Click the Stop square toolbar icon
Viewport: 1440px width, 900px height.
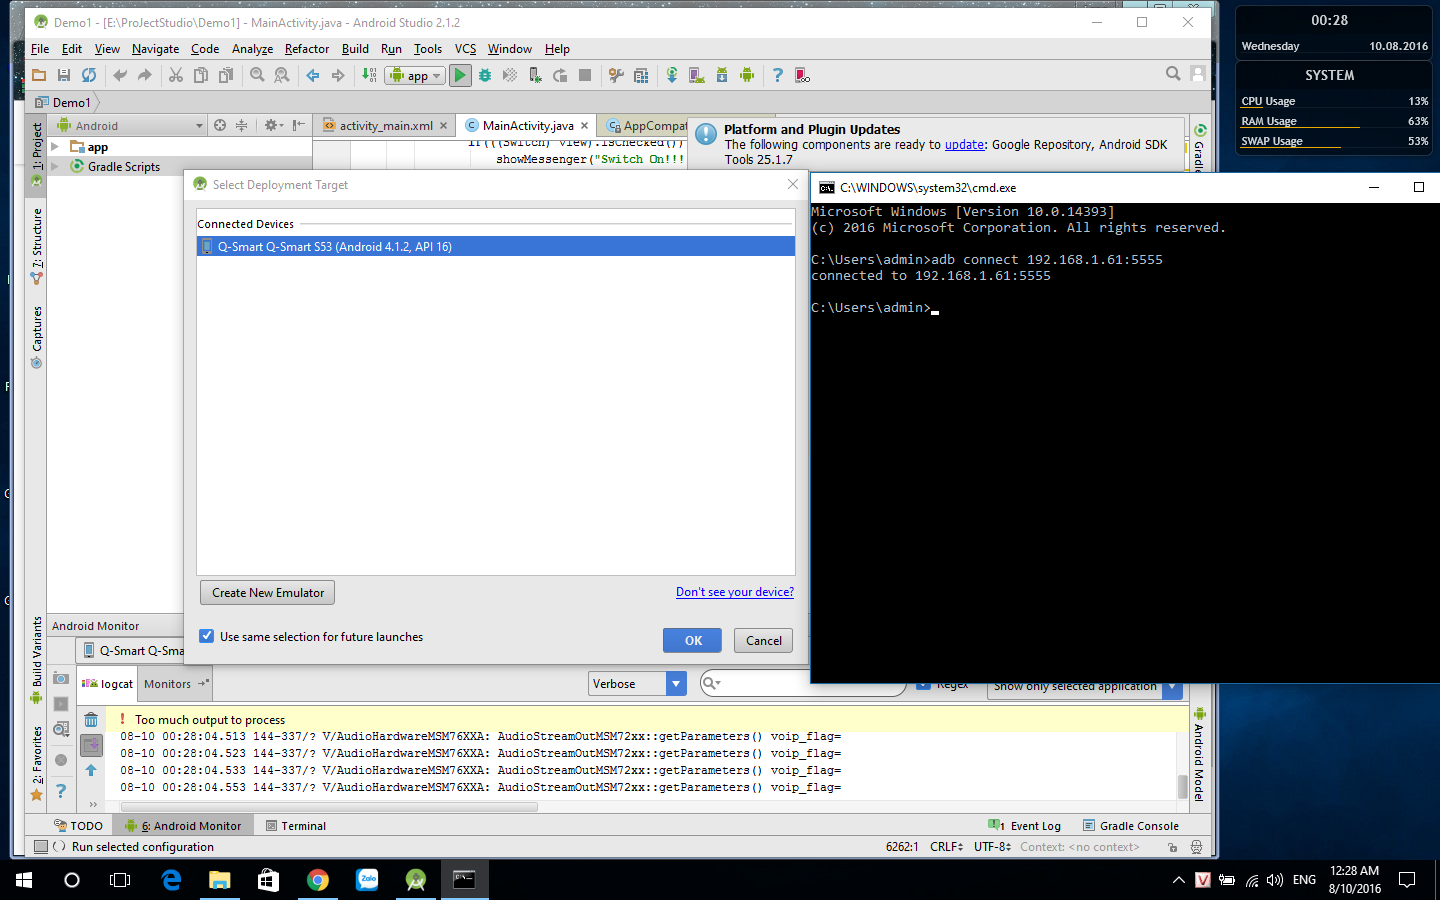[585, 75]
